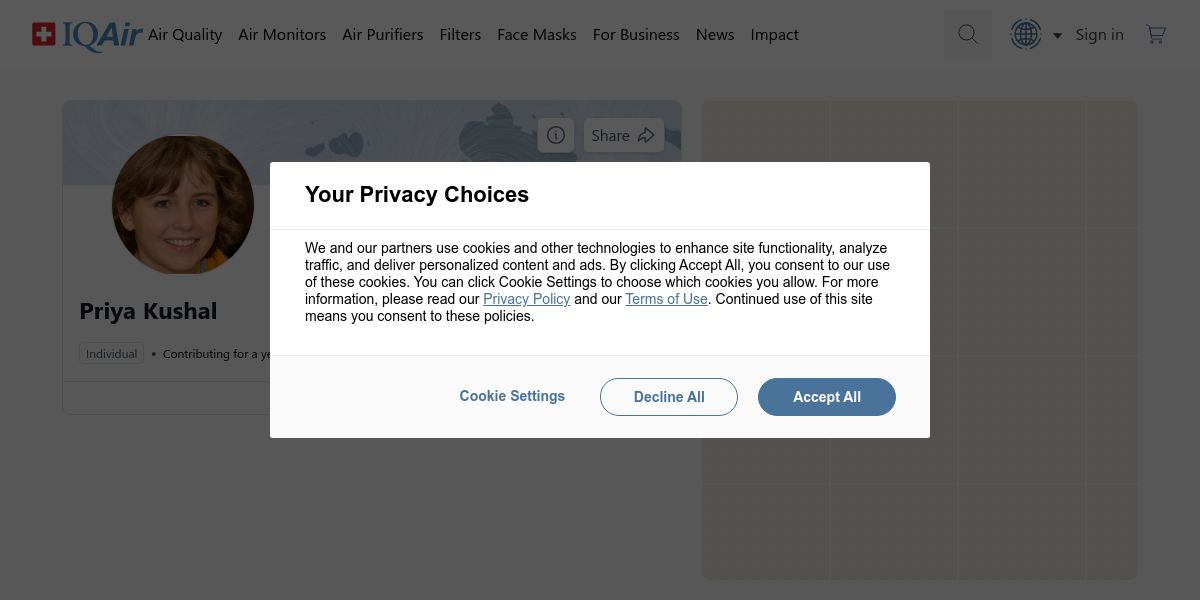Click the globe language icon
Image resolution: width=1200 pixels, height=600 pixels.
pyautogui.click(x=1026, y=34)
